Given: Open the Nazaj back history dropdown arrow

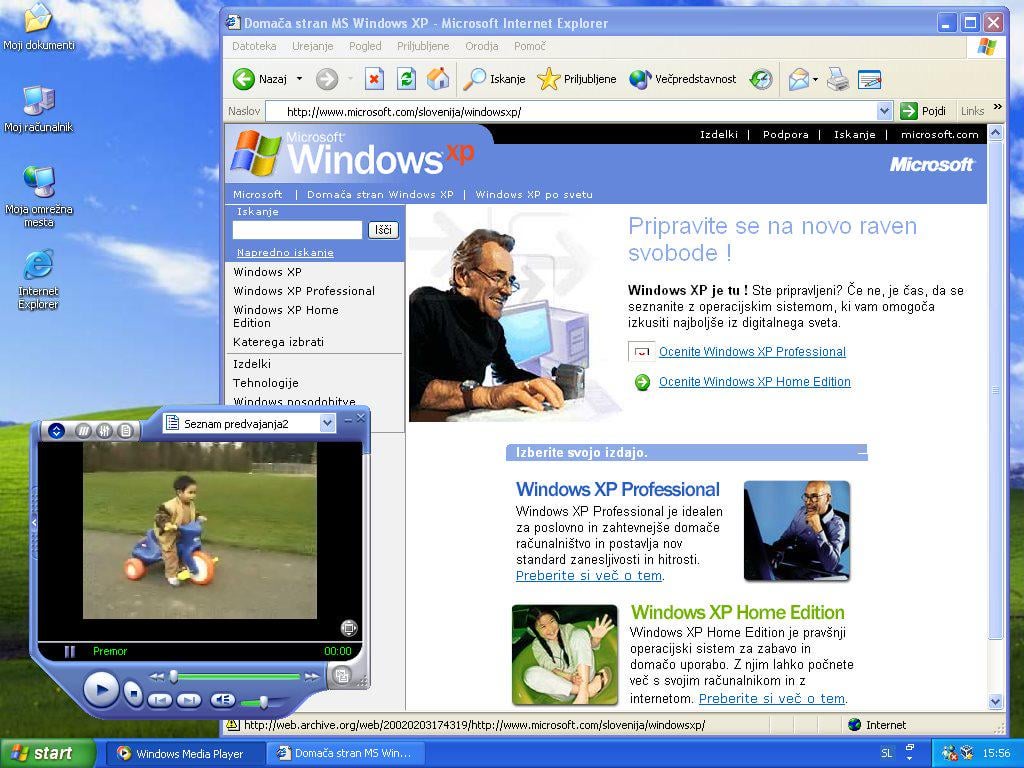Looking at the screenshot, I should (299, 79).
